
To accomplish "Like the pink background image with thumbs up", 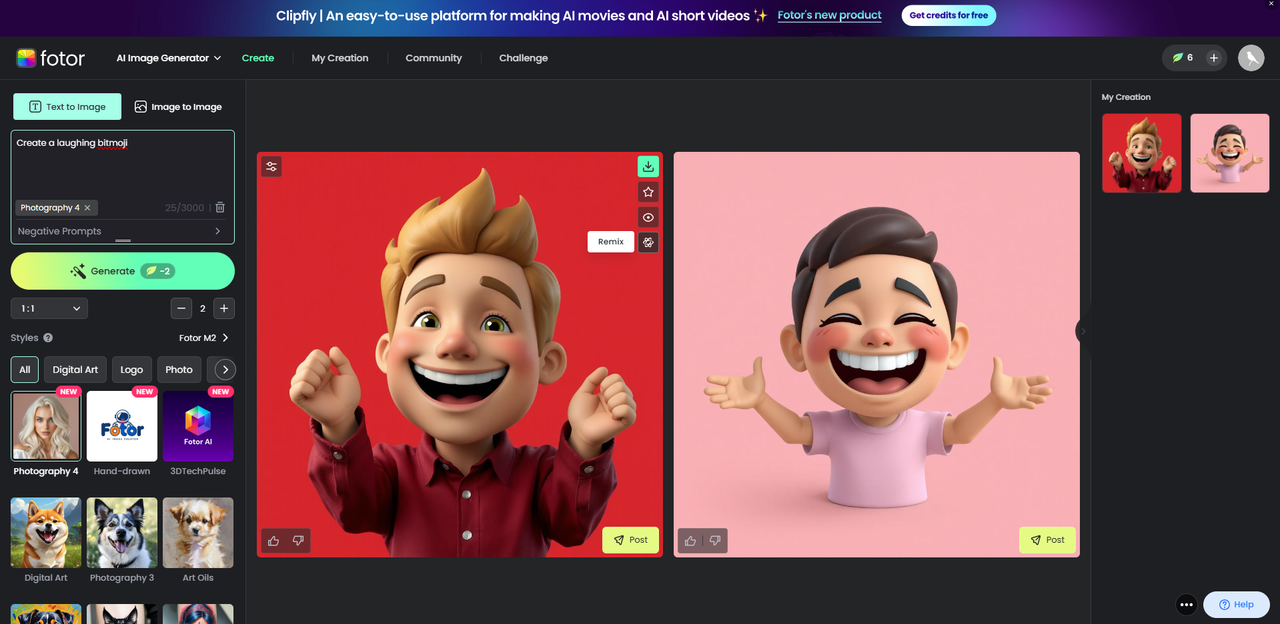I will 690,540.
